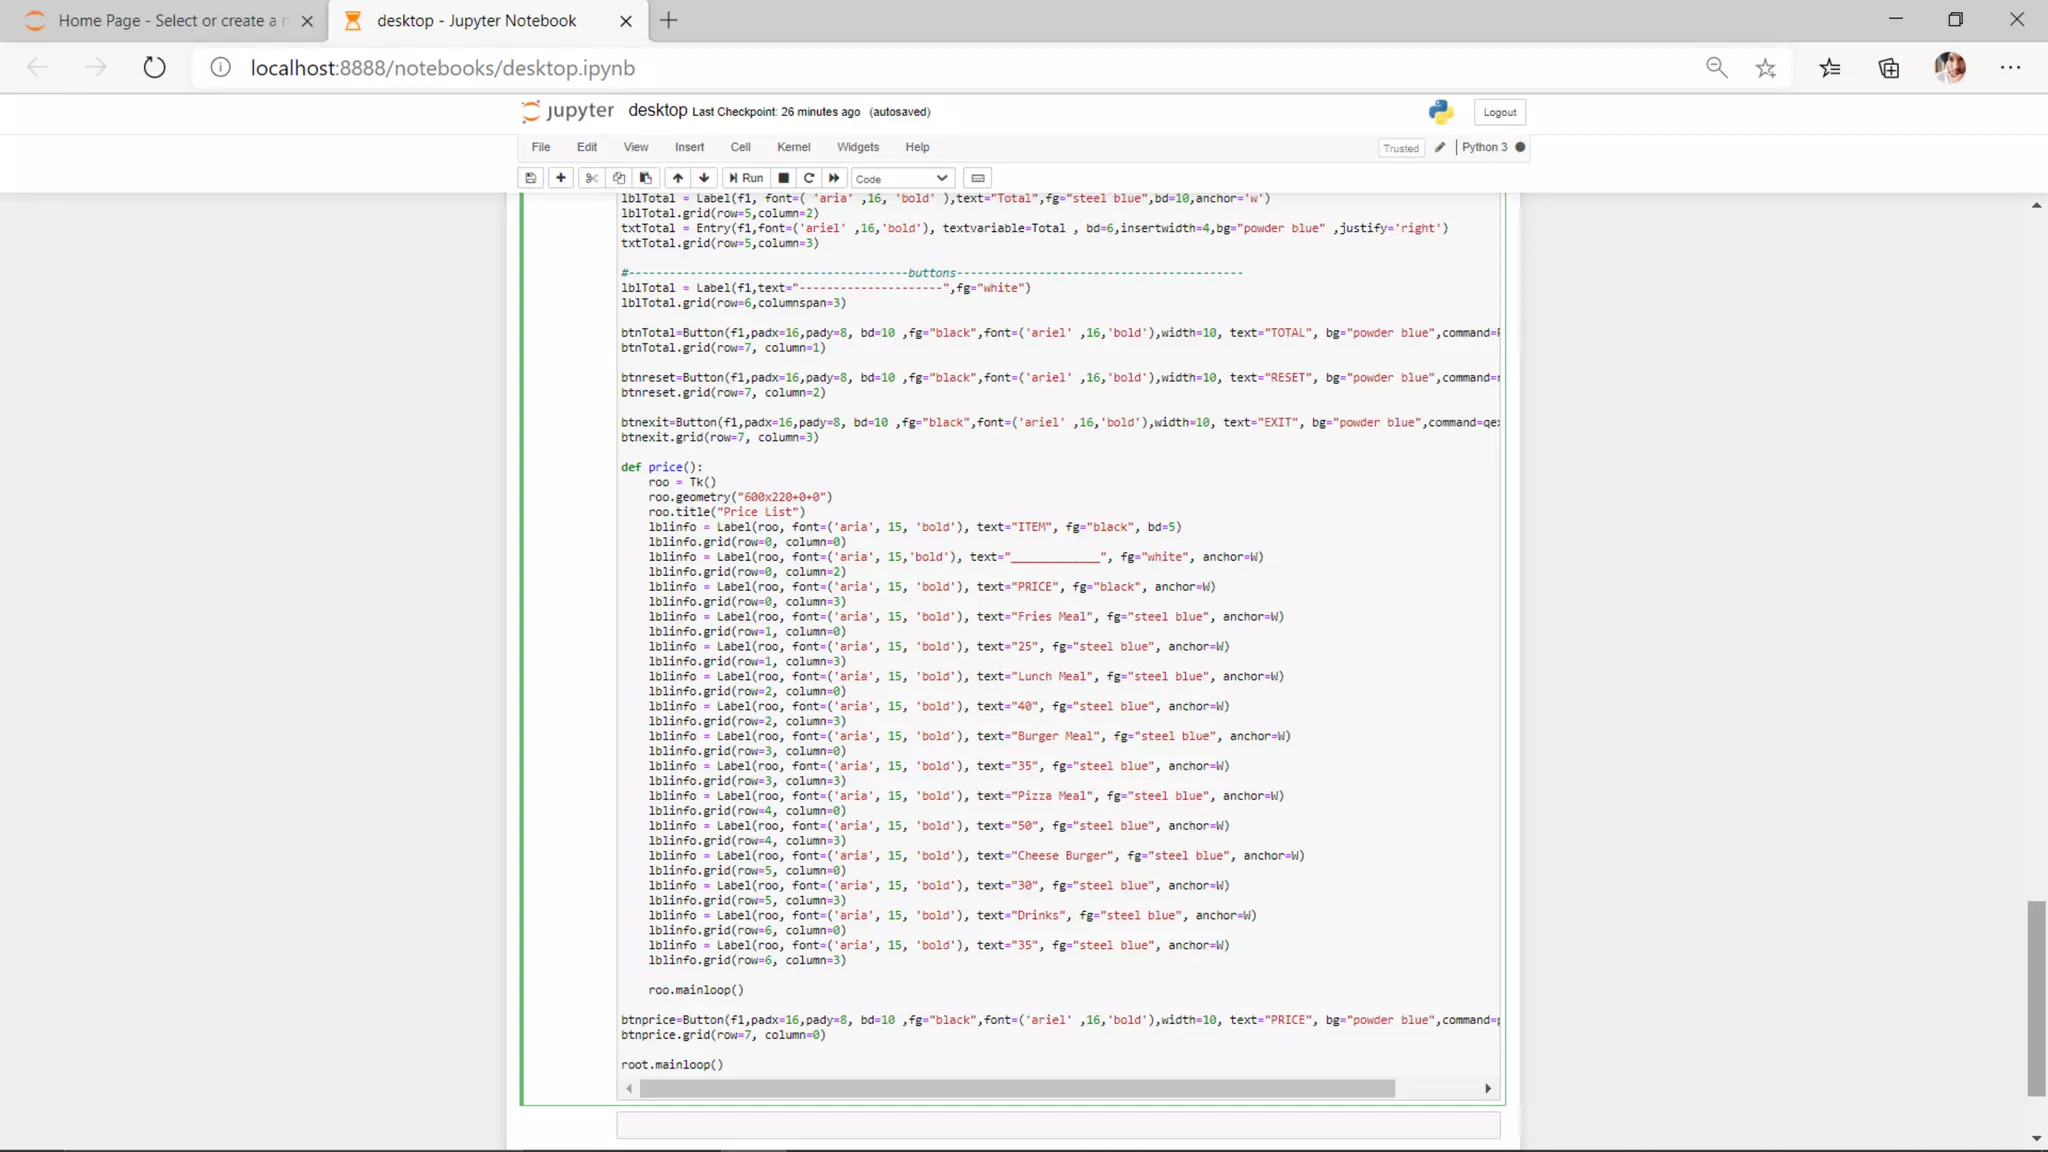Viewport: 2048px width, 1152px height.
Task: Open the Widgets menu
Action: click(857, 147)
